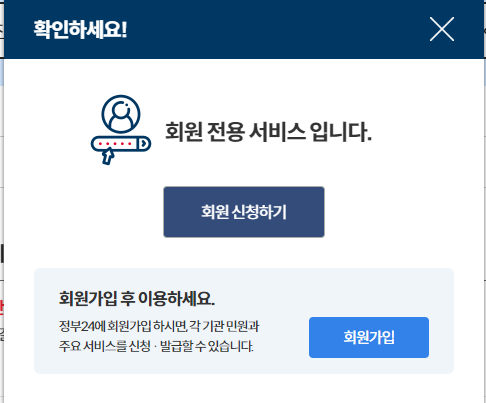Click the password bar graphic with red dots
The height and width of the screenshot is (403, 486).
[x=121, y=144]
